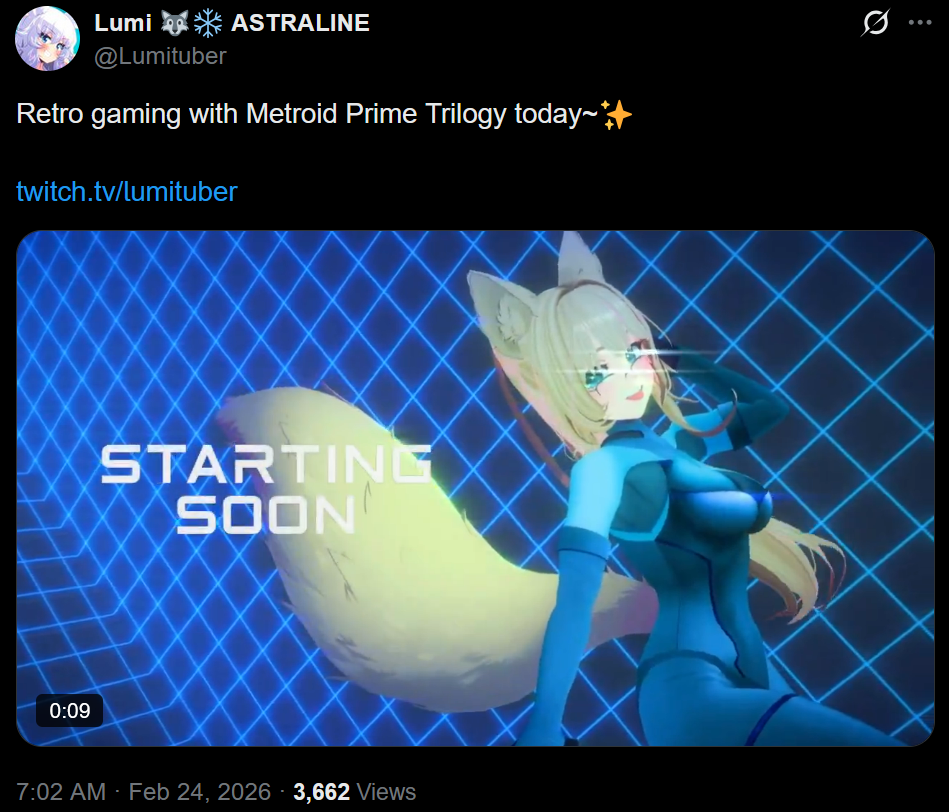Click the 0:09 video duration badge
The image size is (949, 812).
tap(70, 710)
